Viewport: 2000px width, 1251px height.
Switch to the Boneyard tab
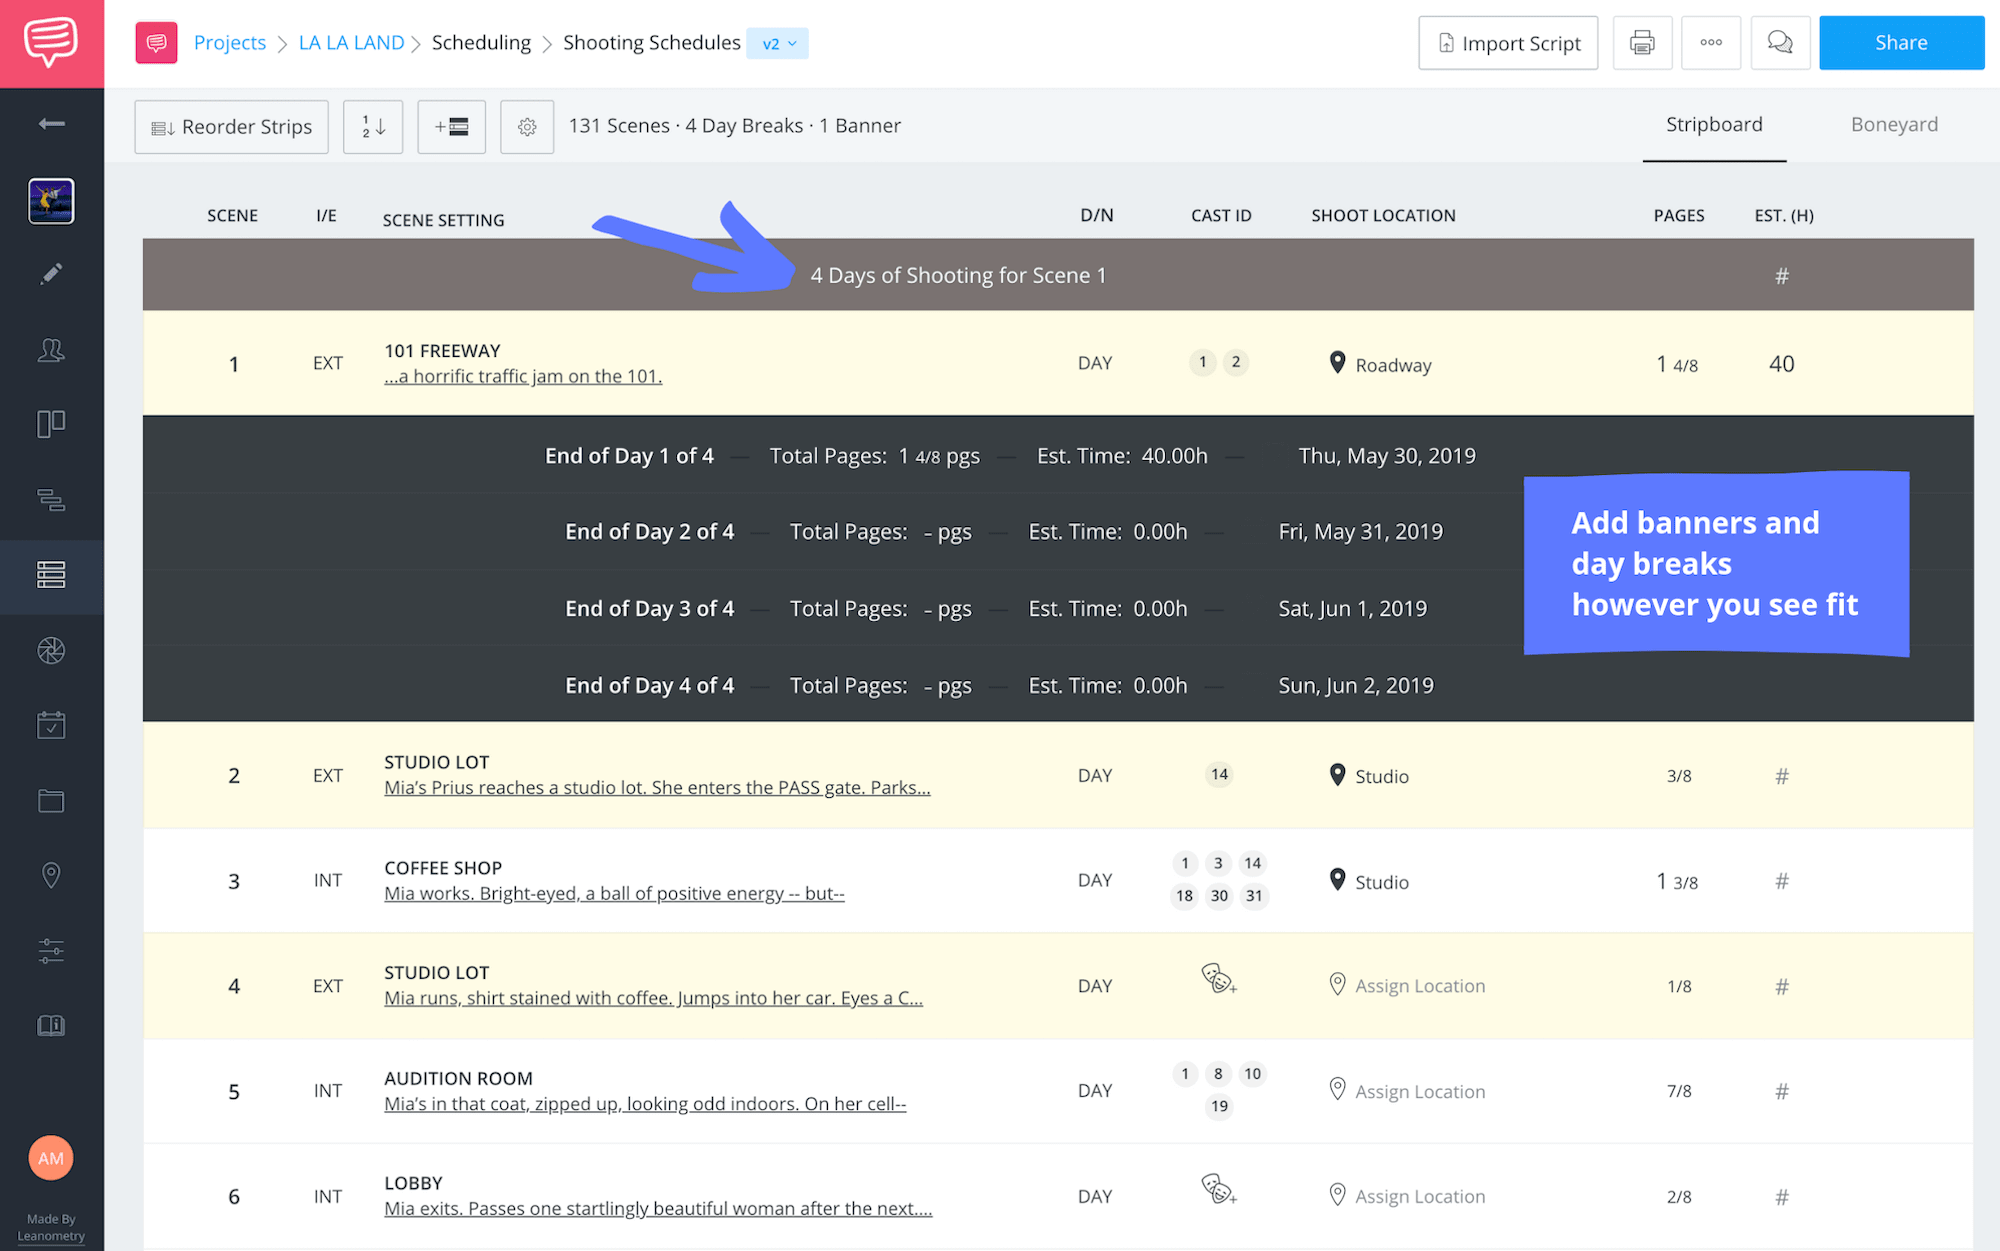coord(1894,125)
